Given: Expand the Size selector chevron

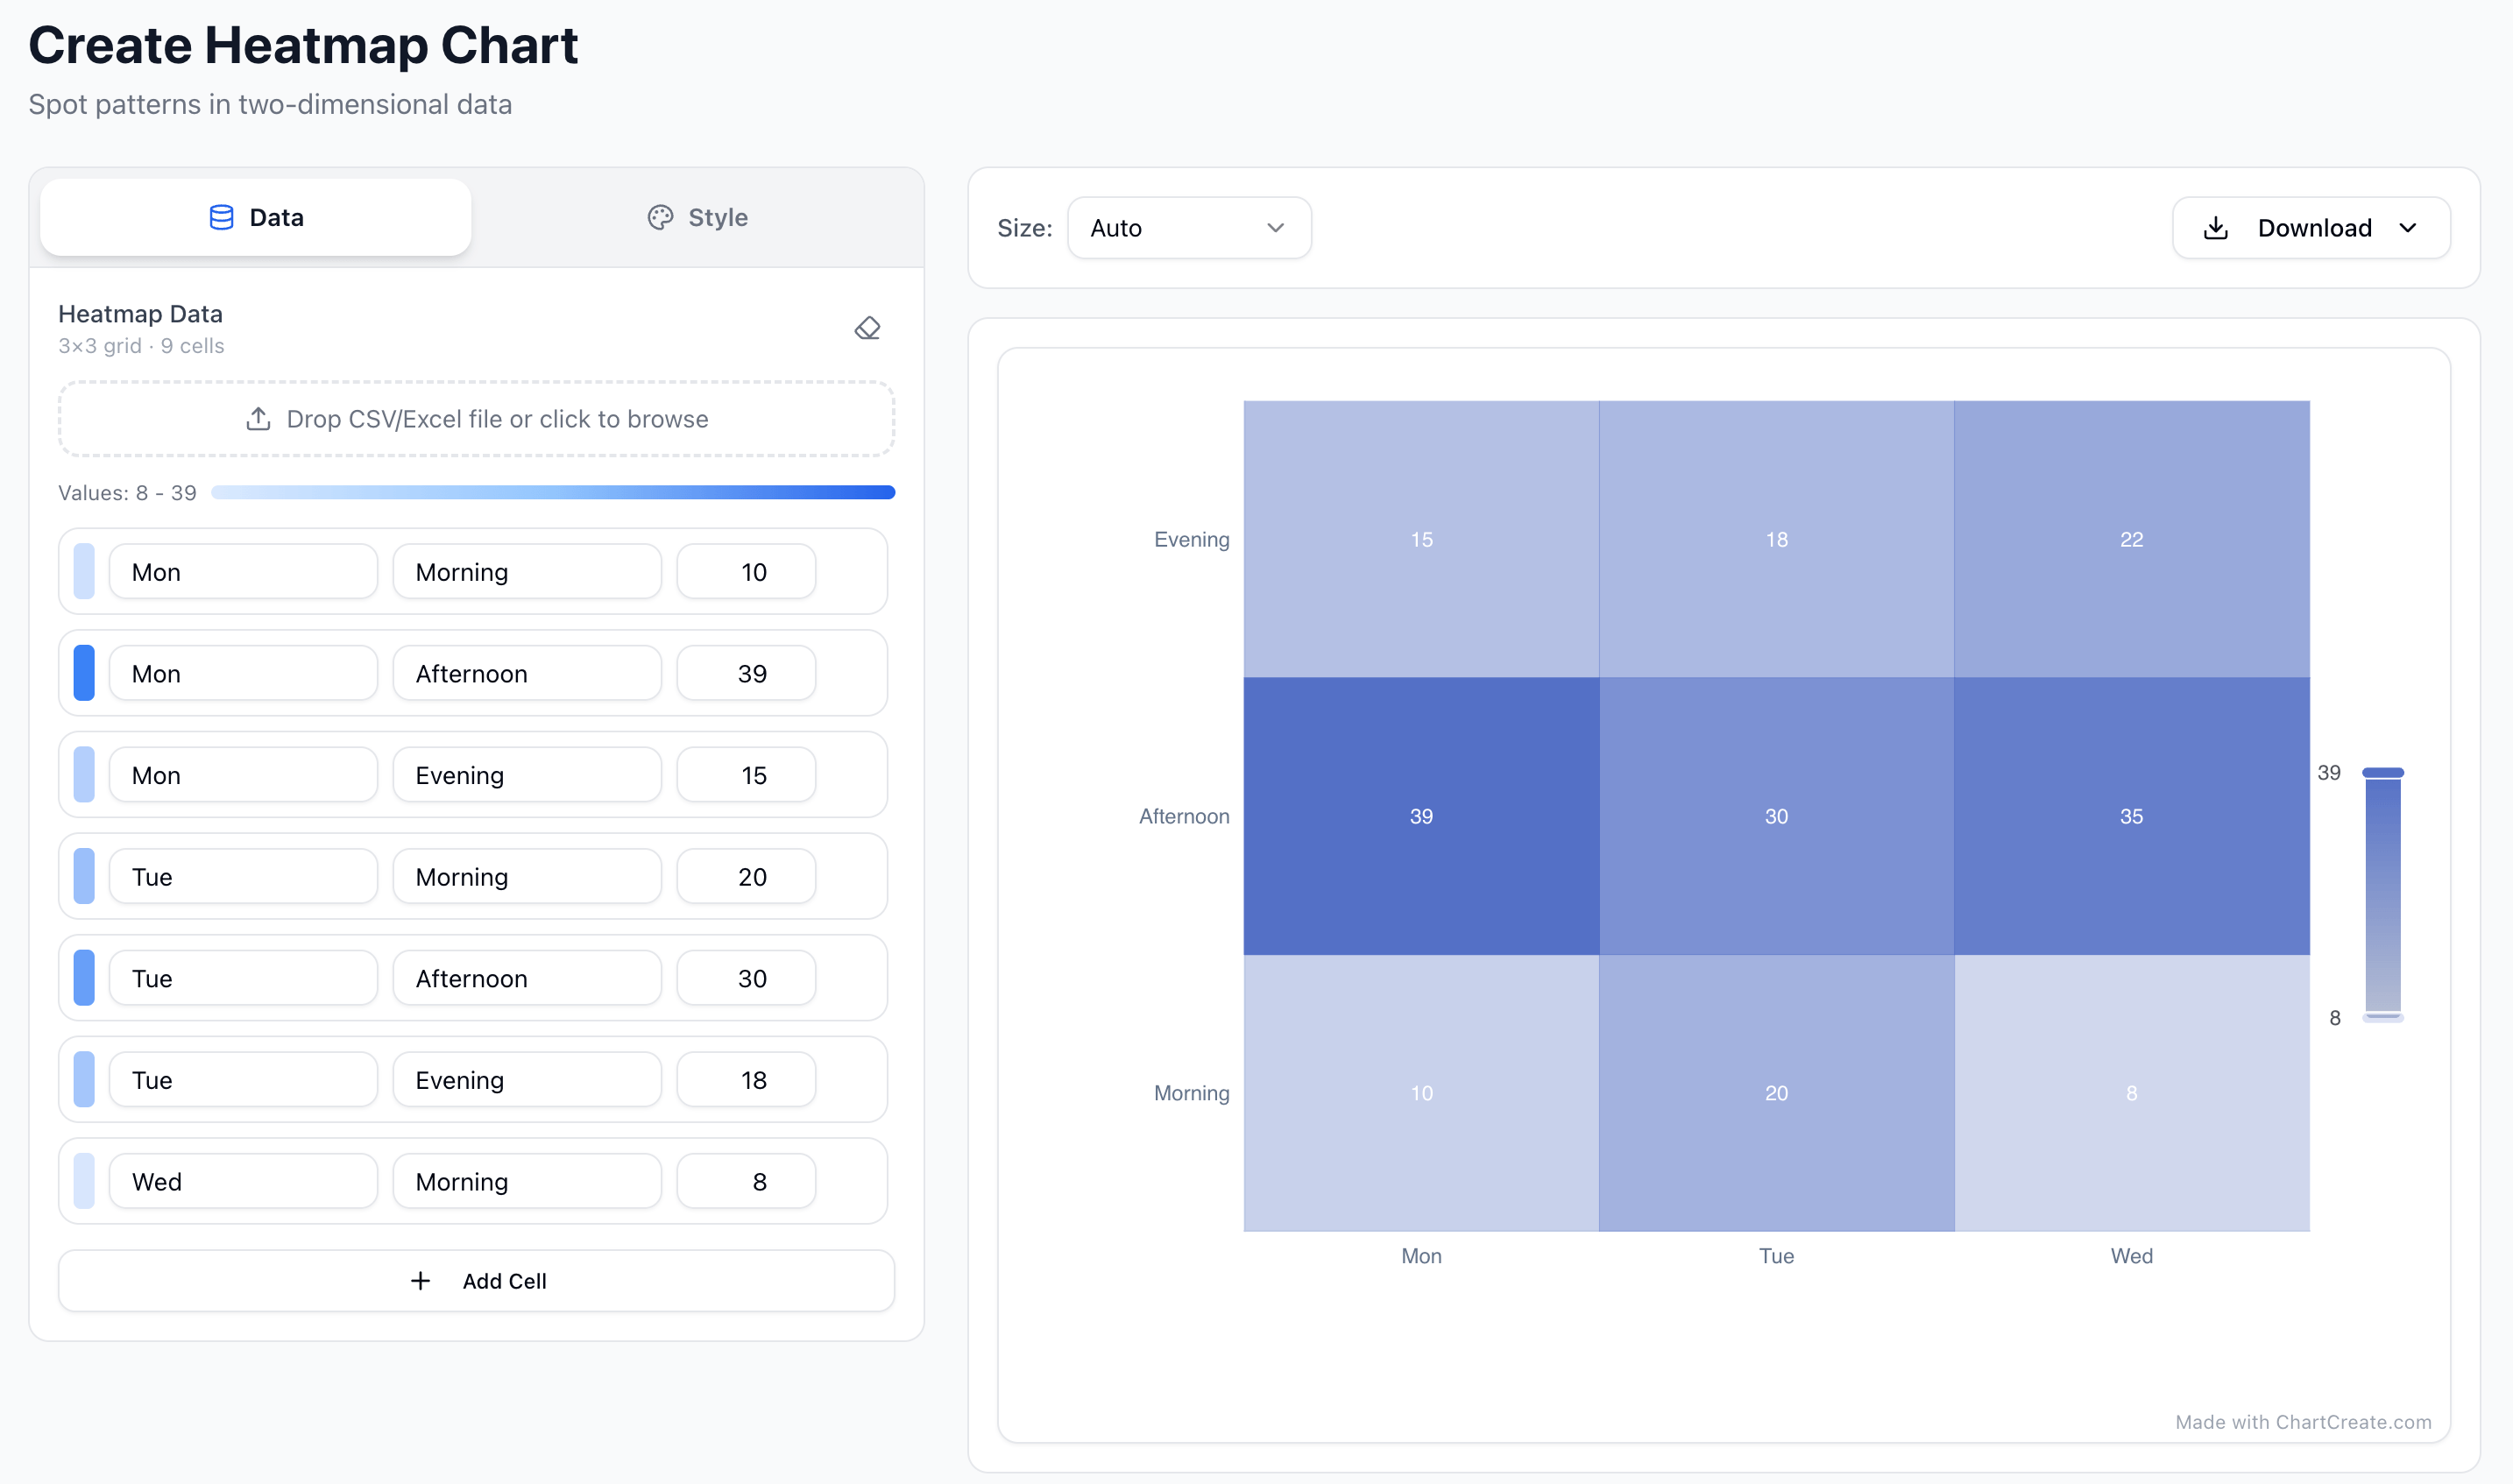Looking at the screenshot, I should coord(1274,227).
